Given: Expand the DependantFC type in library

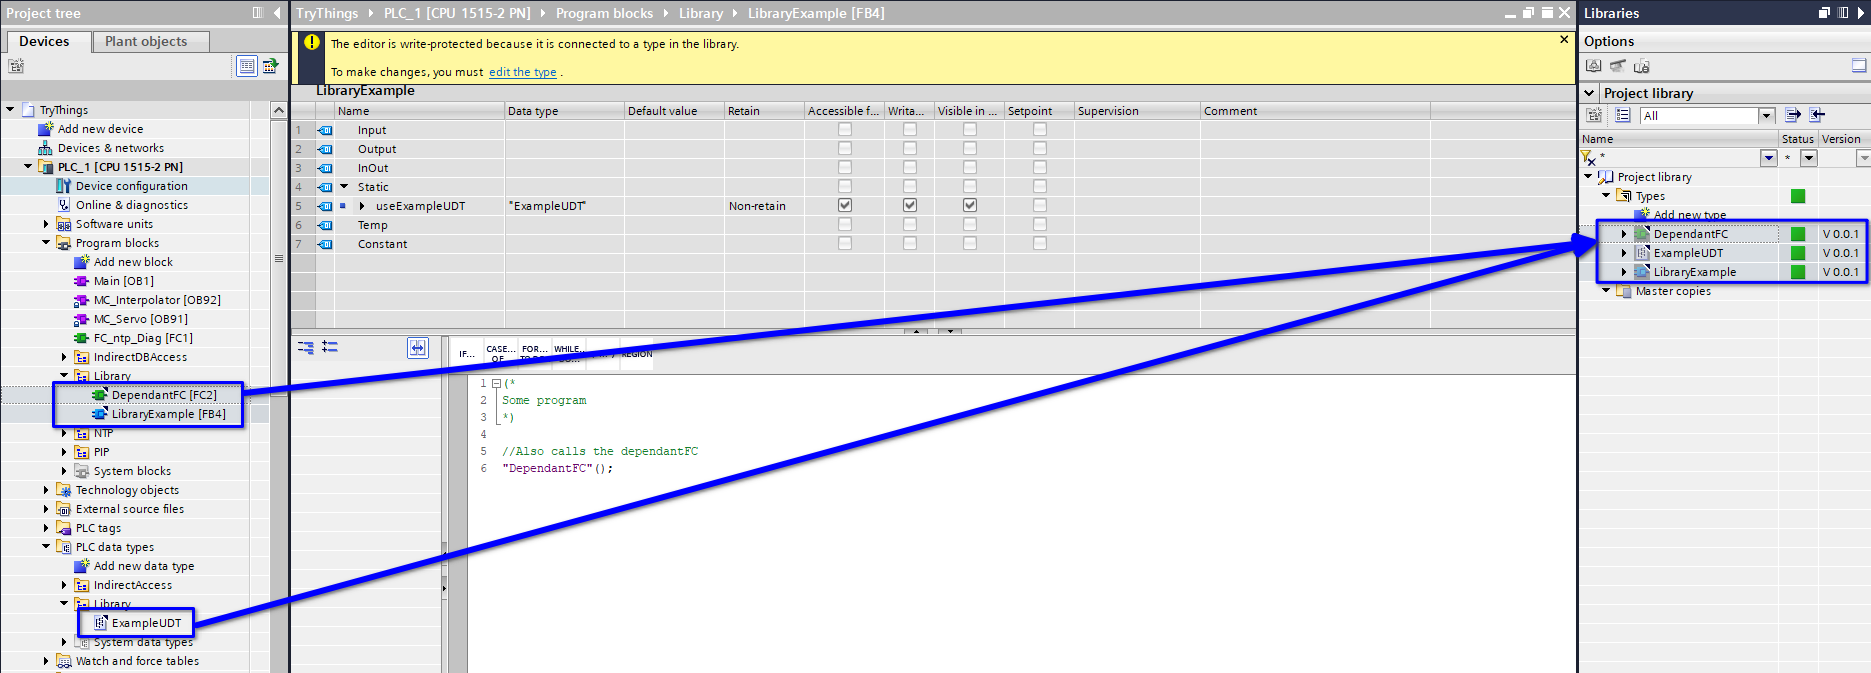Looking at the screenshot, I should pos(1624,234).
